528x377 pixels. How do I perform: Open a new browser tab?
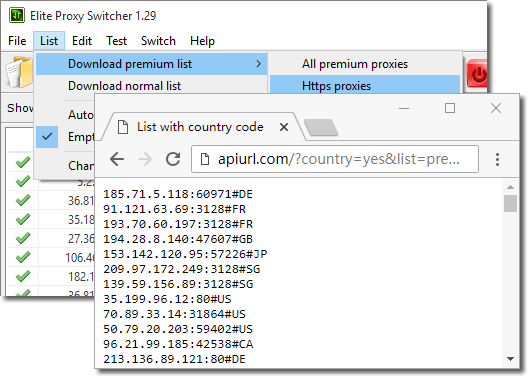coord(321,128)
